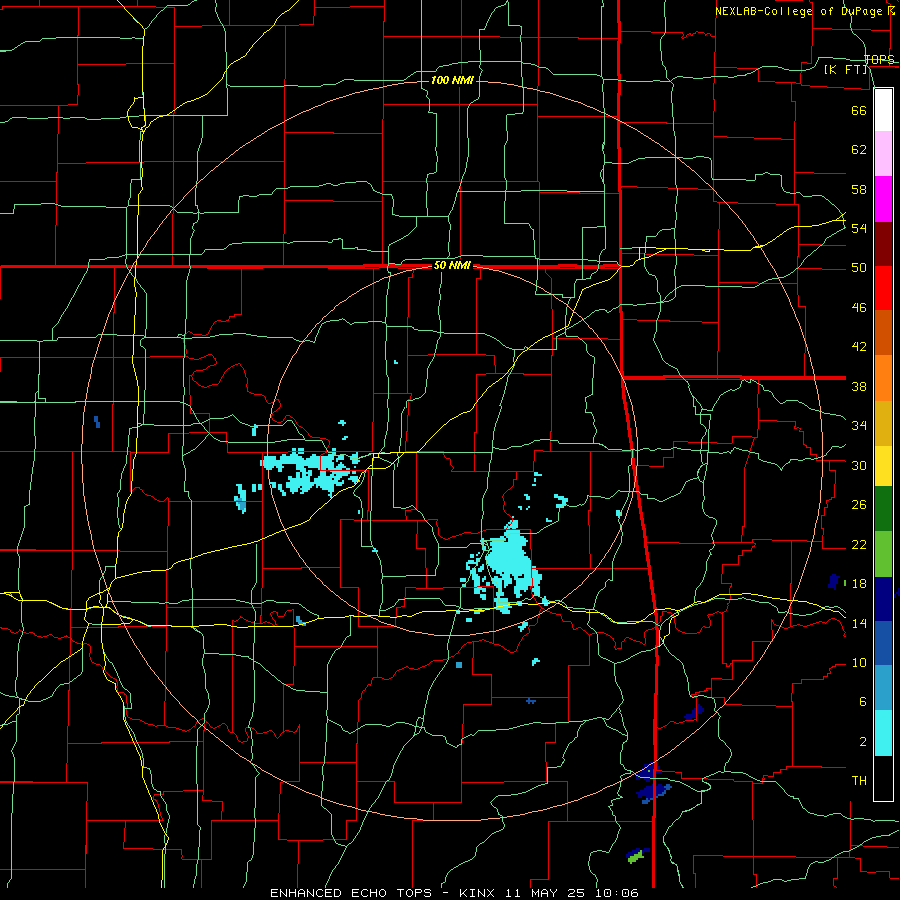Viewport: 900px width, 900px height.
Task: Click legend value "10"
Action: [859, 663]
